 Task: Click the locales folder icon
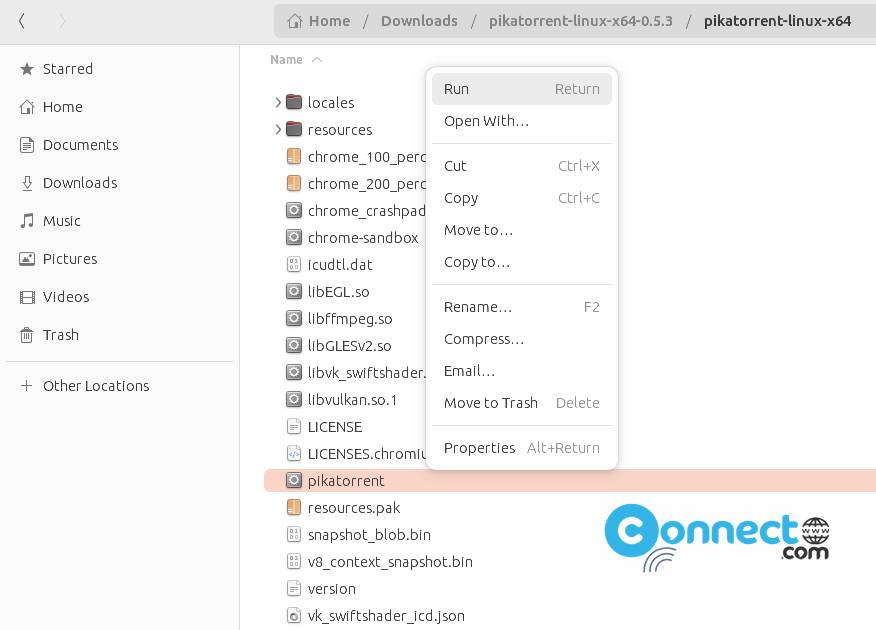(x=294, y=102)
